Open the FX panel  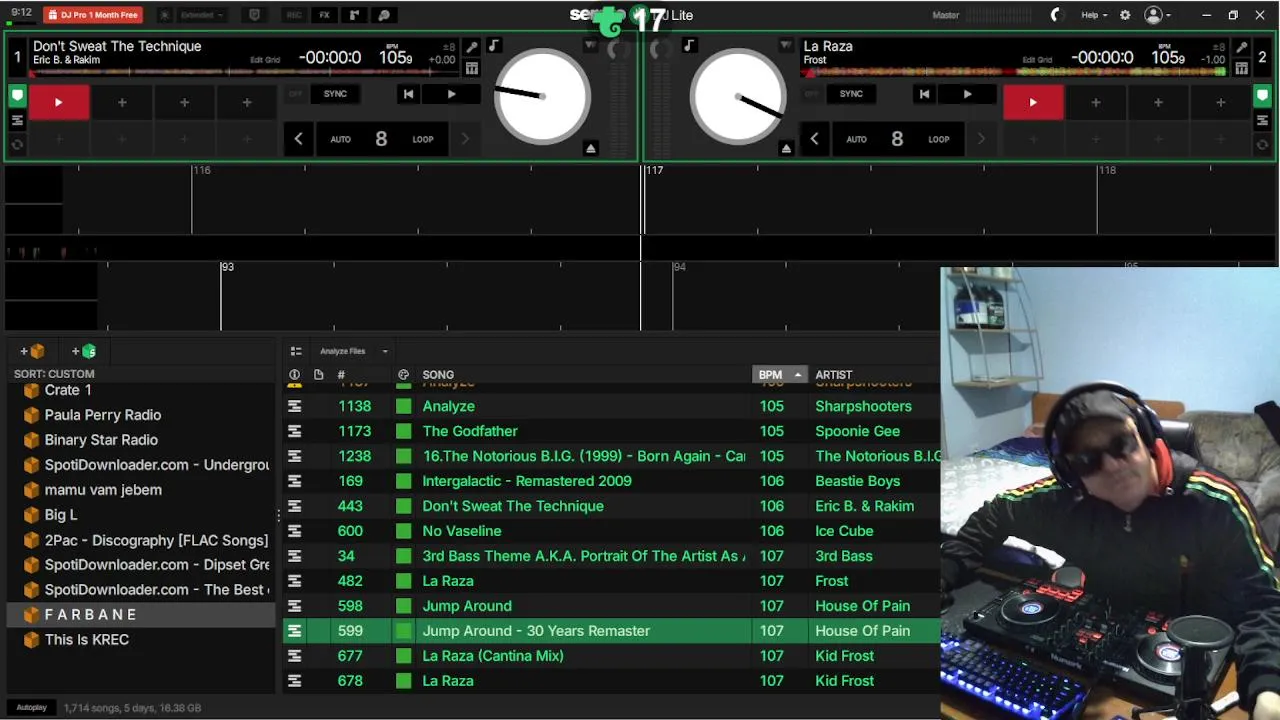point(324,15)
